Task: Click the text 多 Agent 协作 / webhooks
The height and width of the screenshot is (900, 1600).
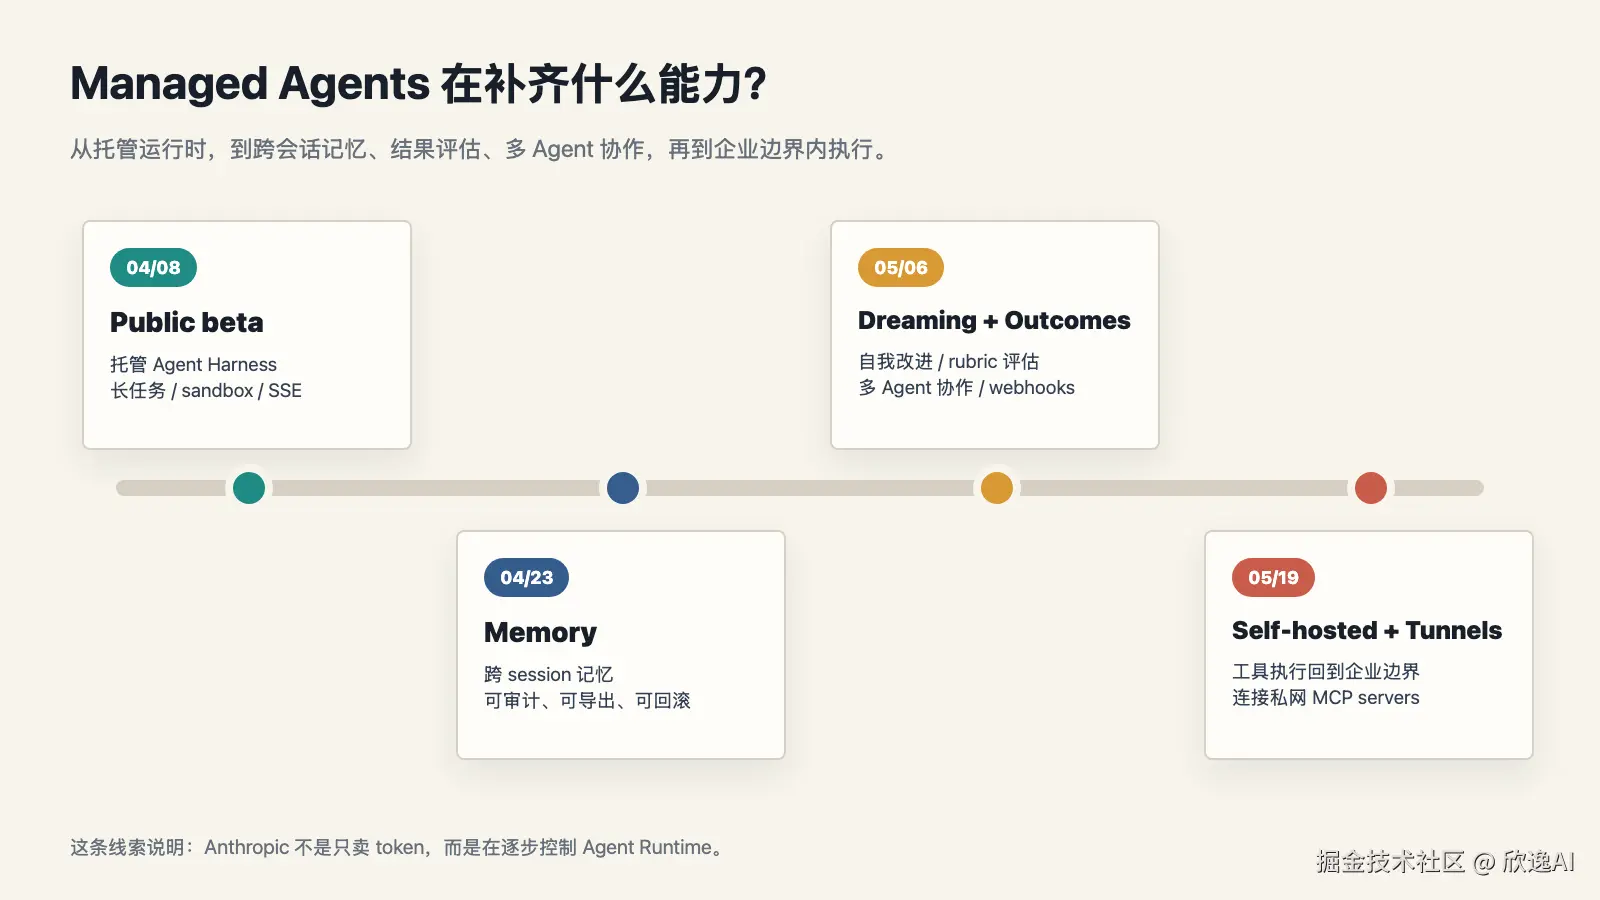Action: tap(966, 387)
